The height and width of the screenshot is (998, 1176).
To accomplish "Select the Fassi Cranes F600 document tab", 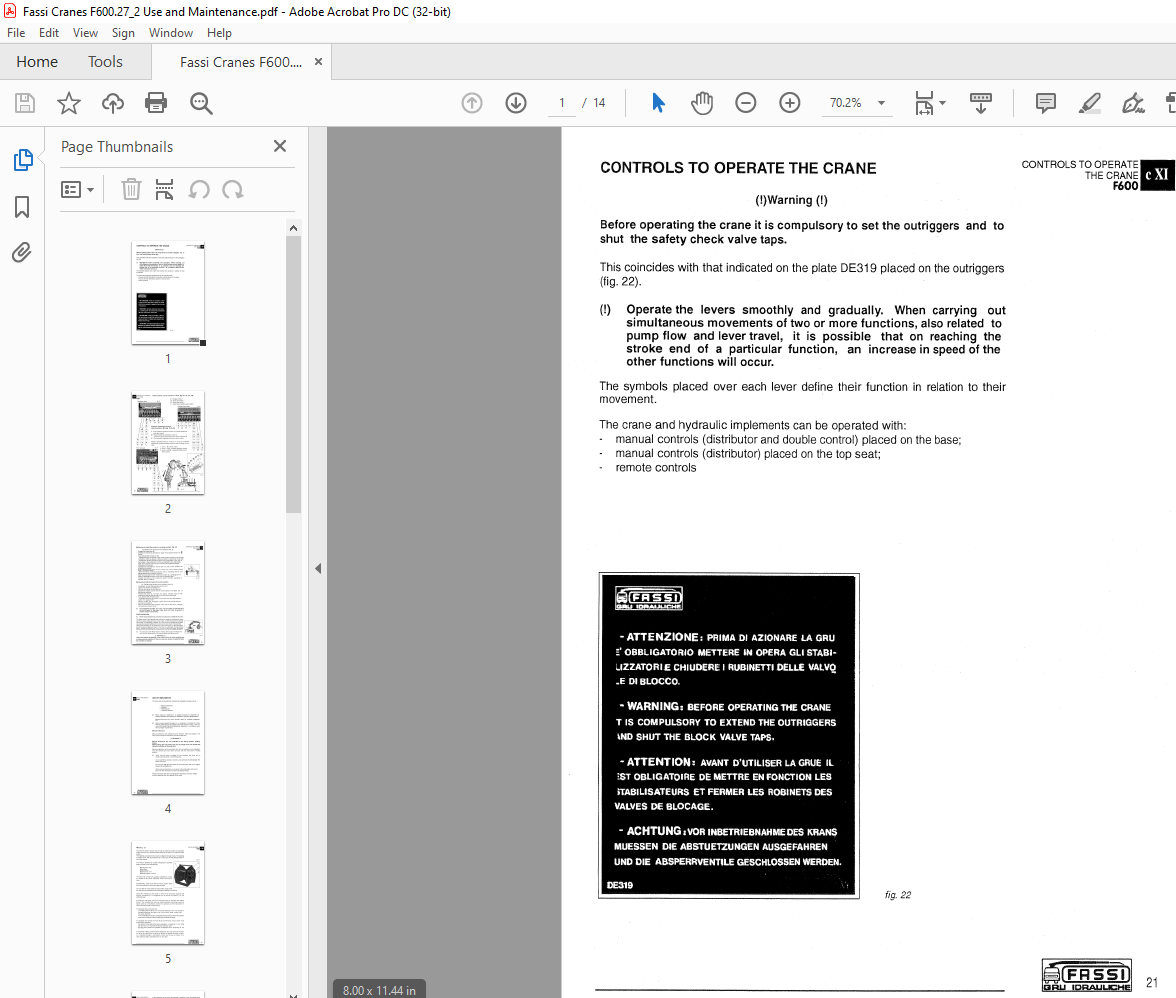I will [241, 62].
